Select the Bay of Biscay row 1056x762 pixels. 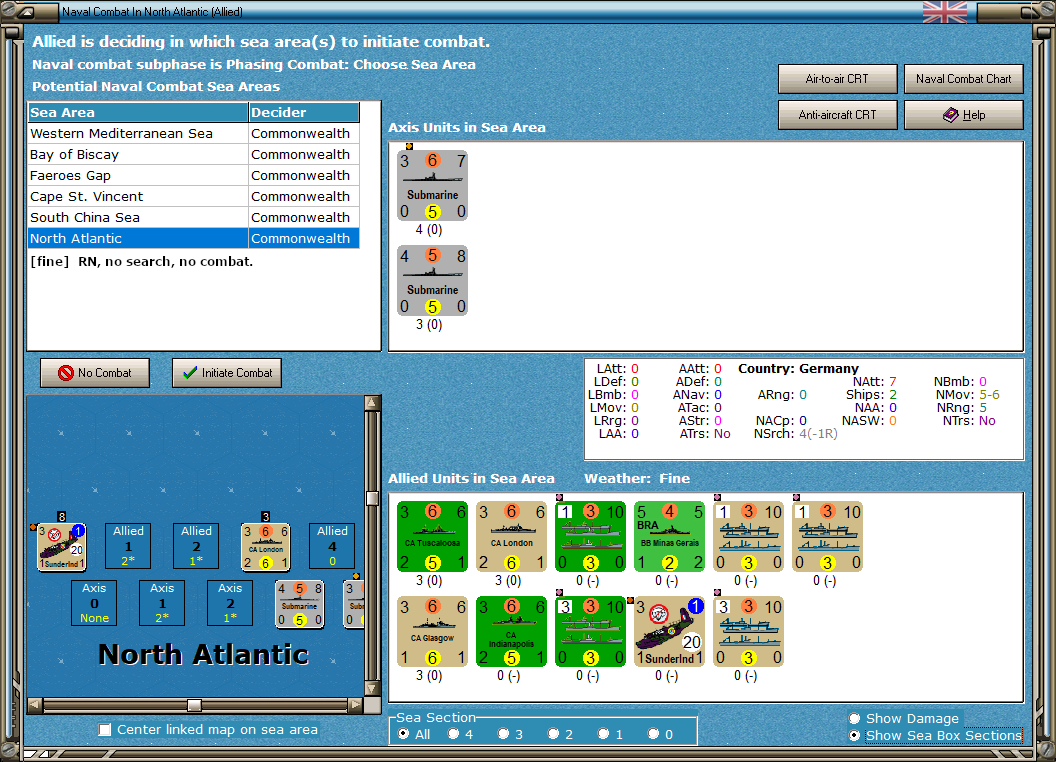(x=194, y=154)
